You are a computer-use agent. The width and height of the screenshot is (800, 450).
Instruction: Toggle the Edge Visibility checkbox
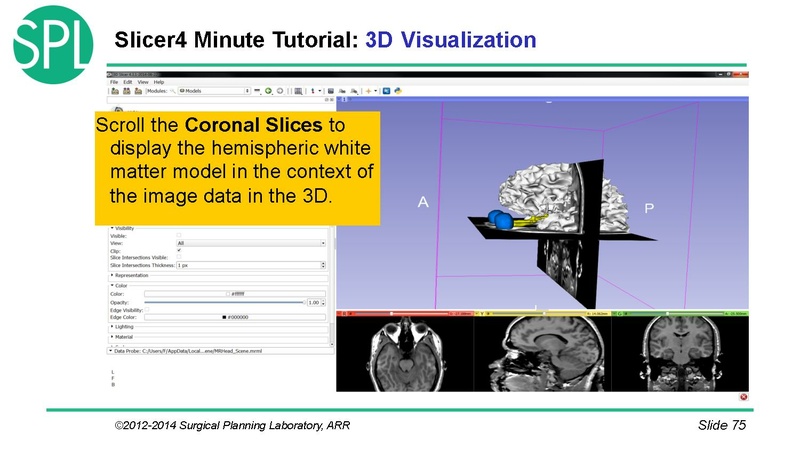(147, 310)
